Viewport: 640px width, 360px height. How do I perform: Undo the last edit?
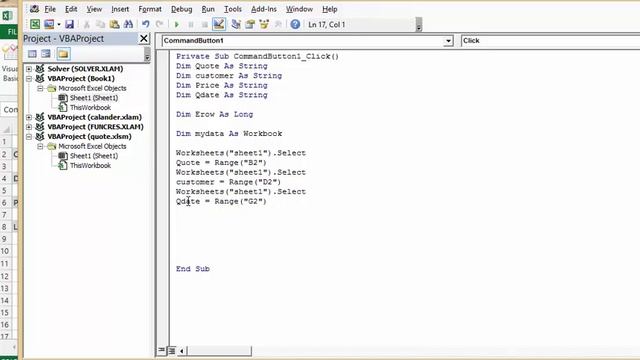tap(146, 24)
